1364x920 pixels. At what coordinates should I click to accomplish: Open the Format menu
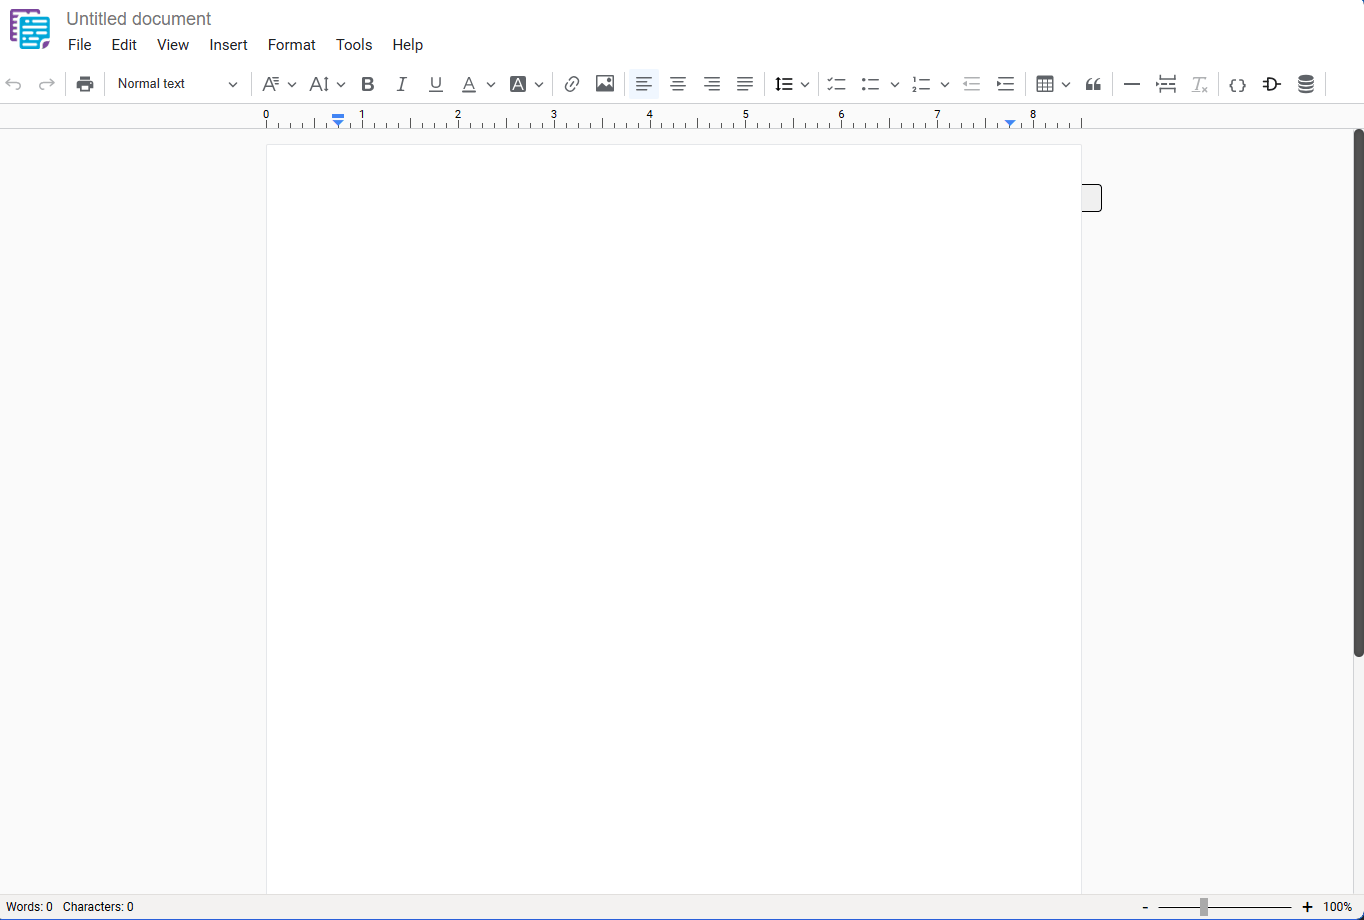point(292,45)
